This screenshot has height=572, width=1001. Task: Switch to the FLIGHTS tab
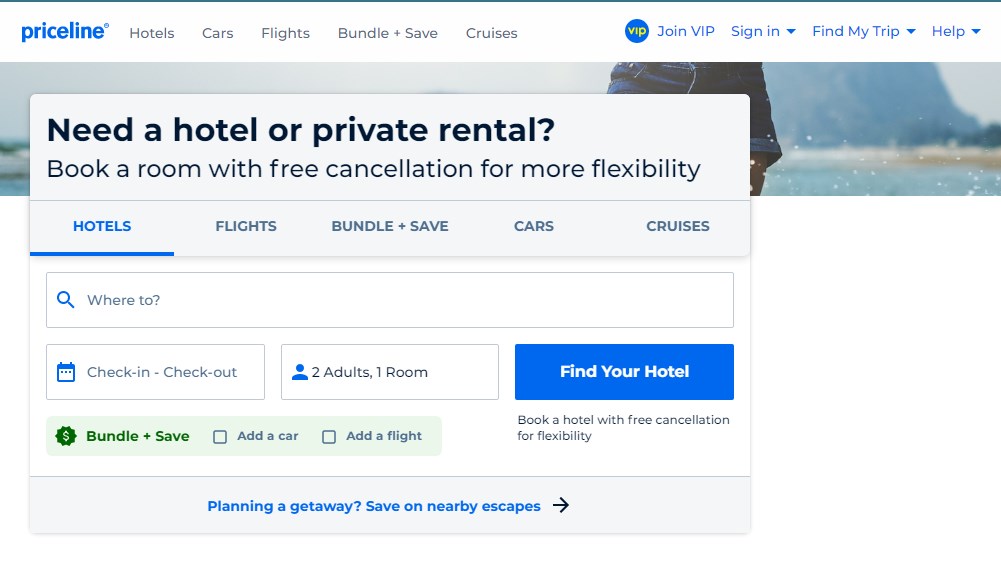pos(246,226)
